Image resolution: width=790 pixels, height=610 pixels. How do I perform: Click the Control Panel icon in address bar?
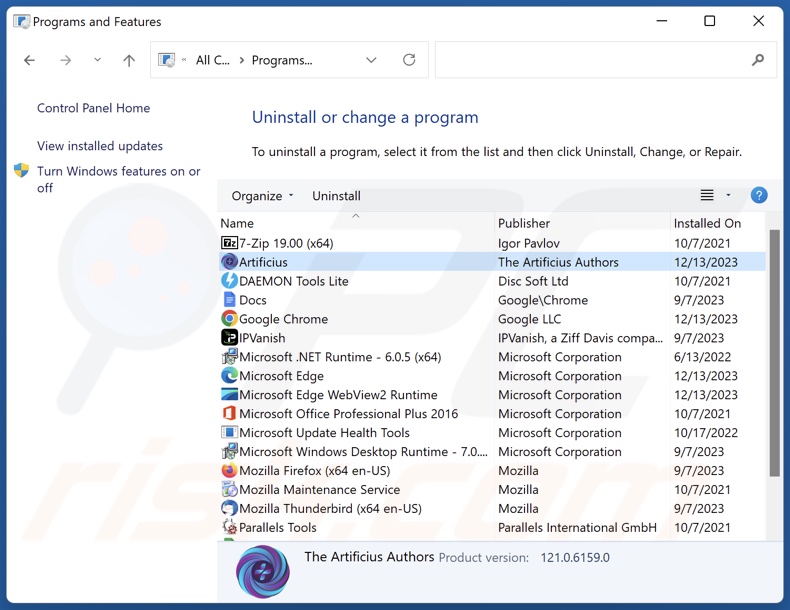[166, 60]
